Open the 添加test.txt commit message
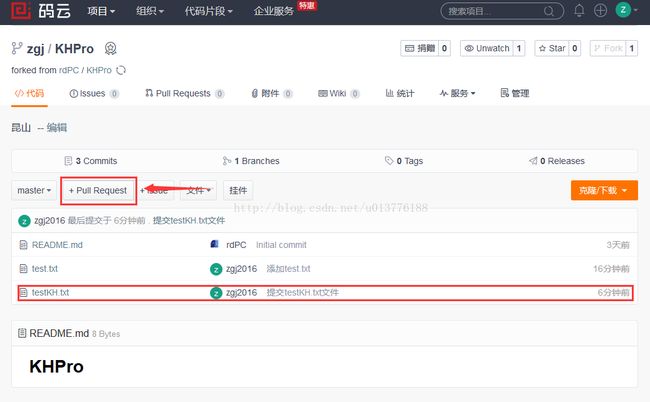650x402 pixels. pos(288,269)
